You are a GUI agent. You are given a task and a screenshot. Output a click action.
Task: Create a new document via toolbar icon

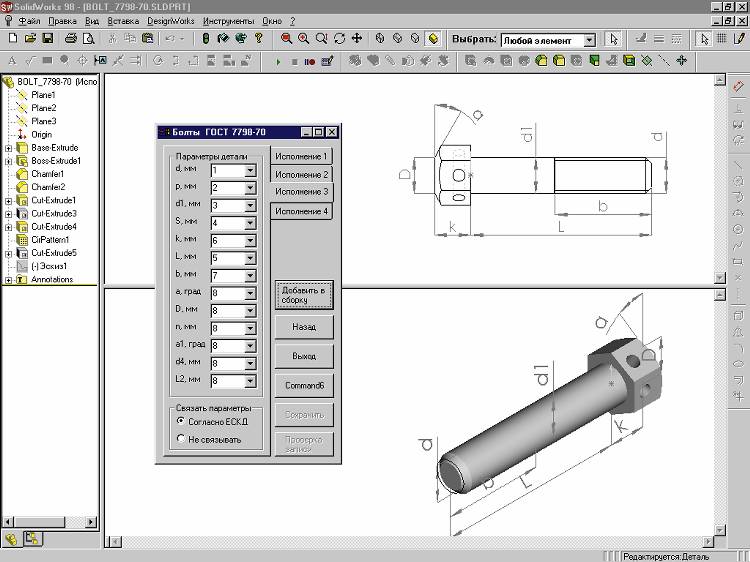point(13,38)
